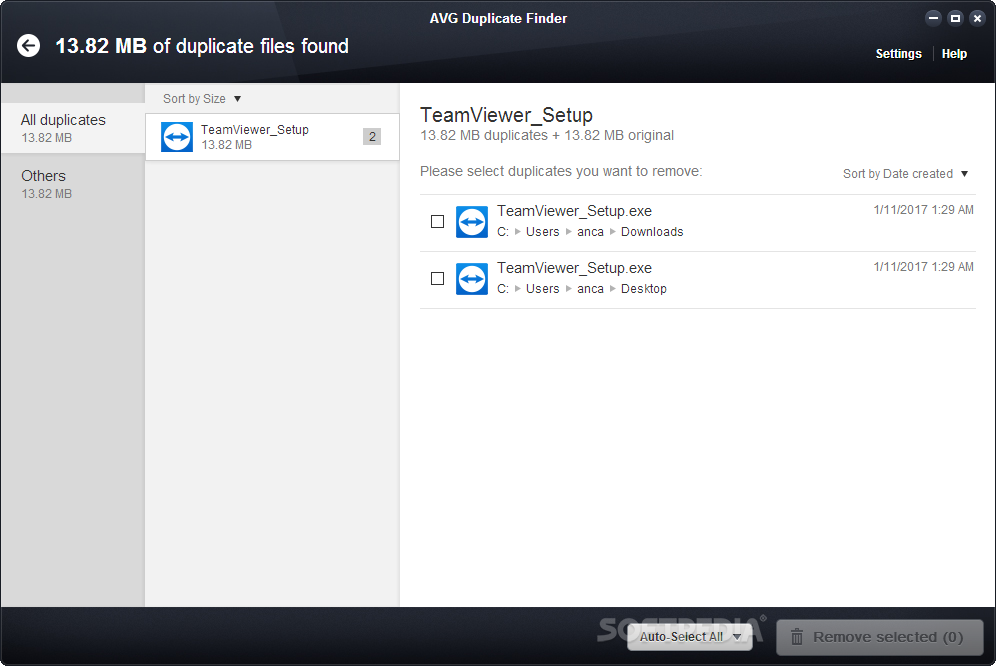Minimize the AVG Duplicate Finder window
This screenshot has width=996, height=666.
(933, 18)
